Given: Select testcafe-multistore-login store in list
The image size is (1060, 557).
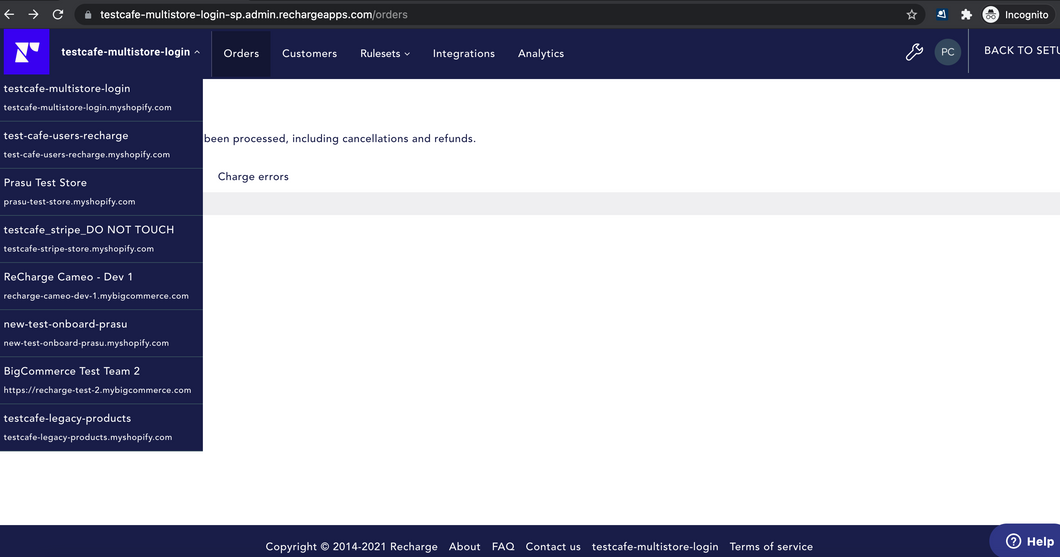Looking at the screenshot, I should click(101, 97).
